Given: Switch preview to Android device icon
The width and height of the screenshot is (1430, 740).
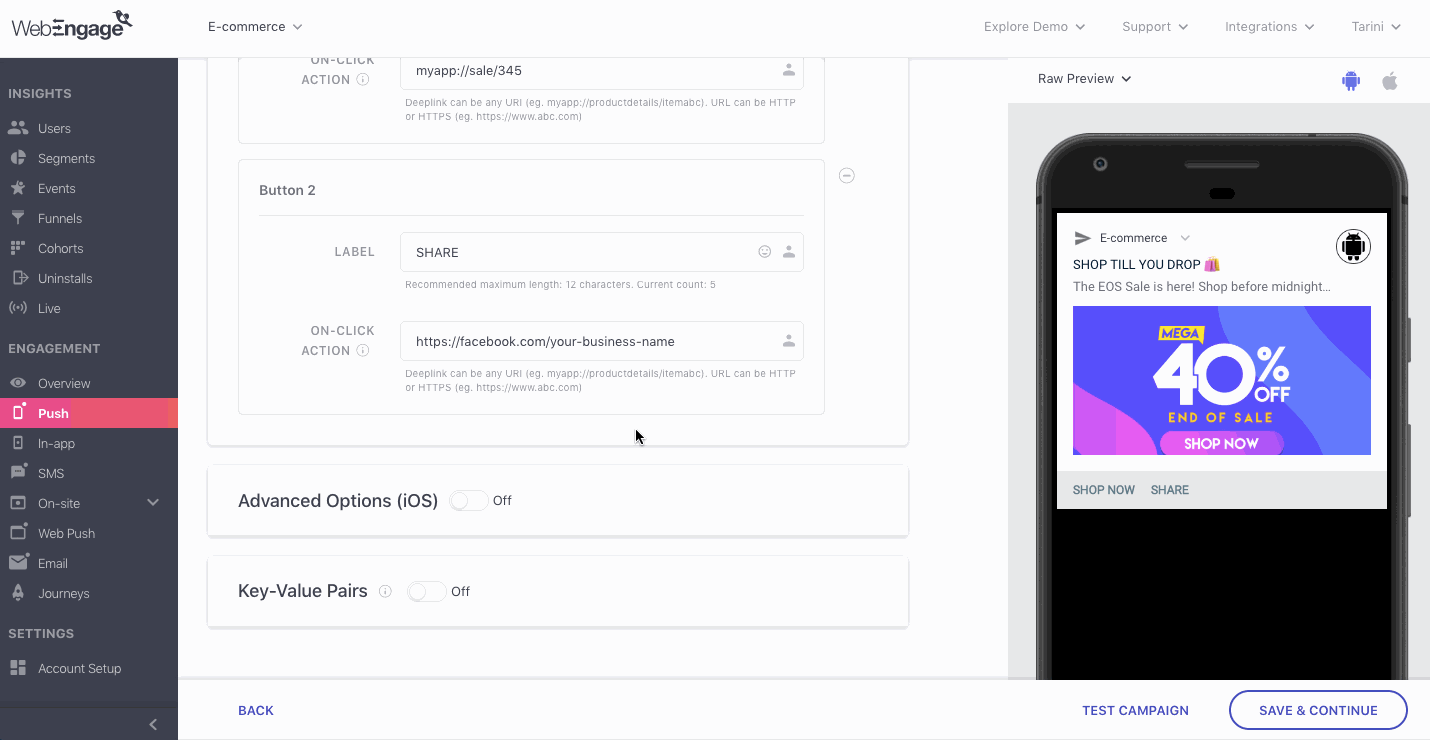Looking at the screenshot, I should pos(1351,81).
